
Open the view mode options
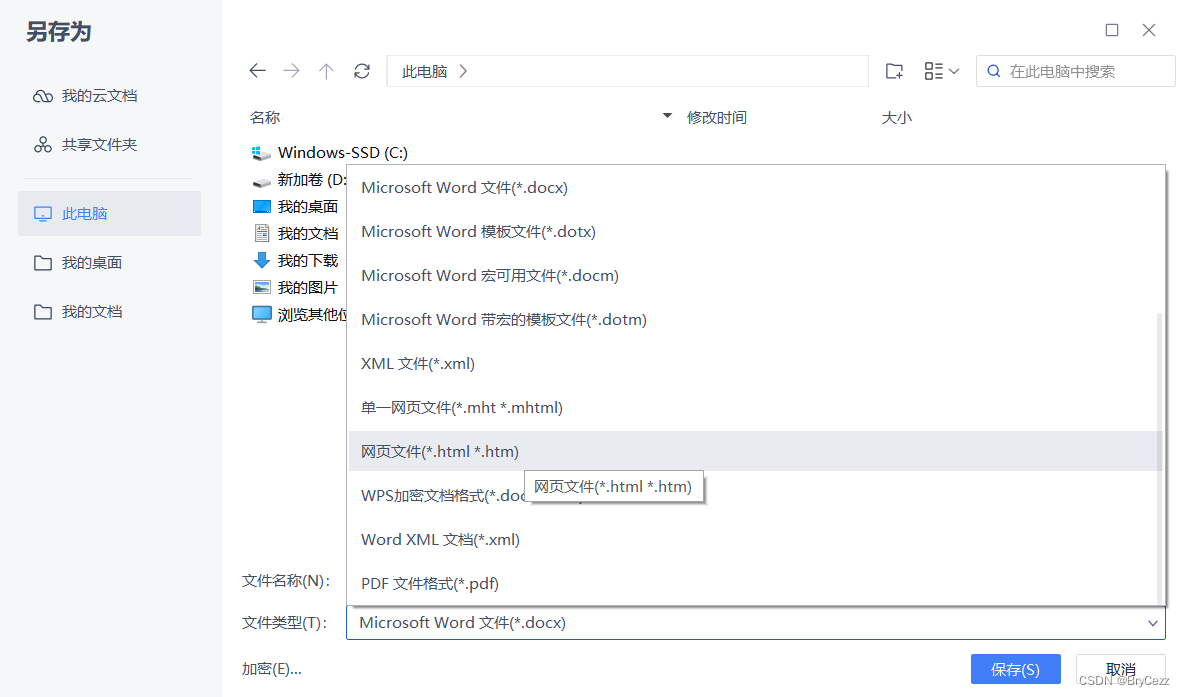[x=942, y=71]
